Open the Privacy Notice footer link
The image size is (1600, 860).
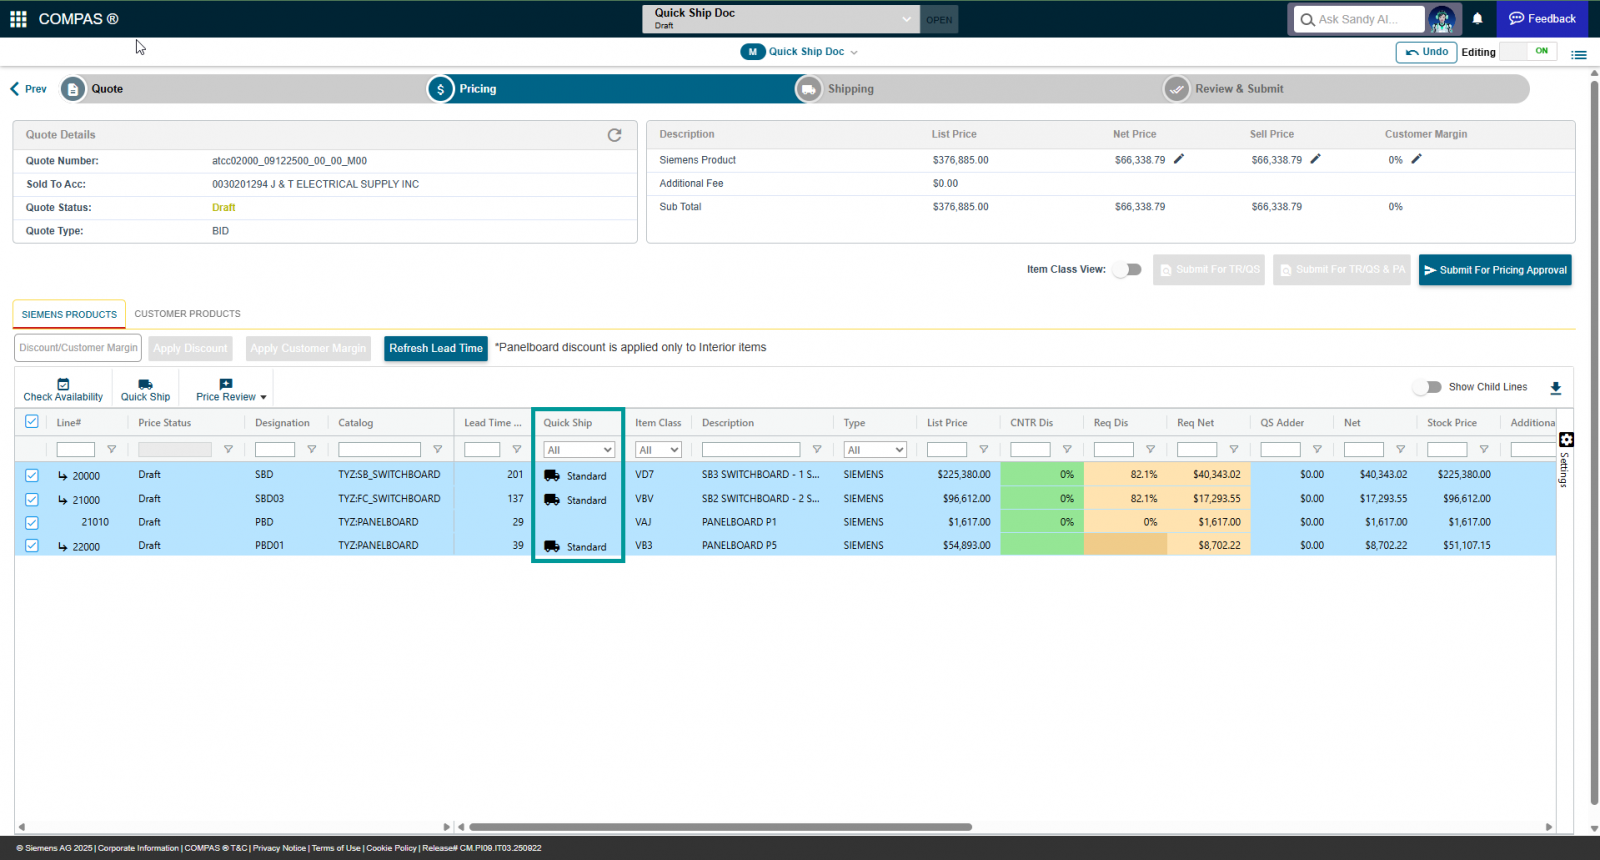click(279, 848)
